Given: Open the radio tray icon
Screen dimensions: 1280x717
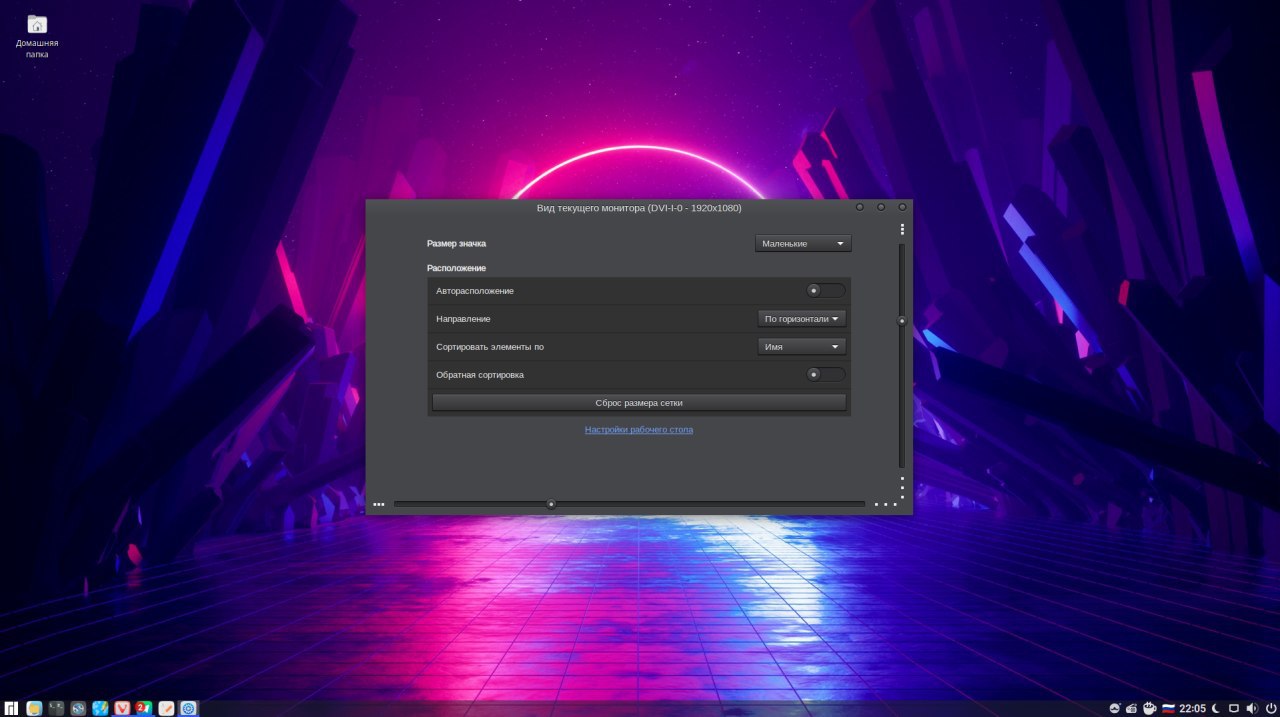Looking at the screenshot, I should click(x=1132, y=708).
